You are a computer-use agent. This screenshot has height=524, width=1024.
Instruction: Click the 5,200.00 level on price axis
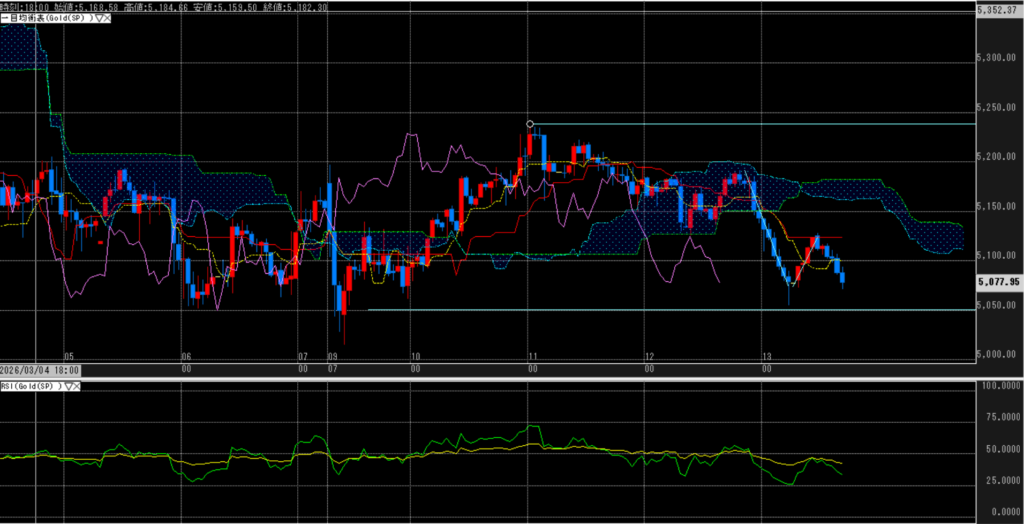pyautogui.click(x=997, y=157)
